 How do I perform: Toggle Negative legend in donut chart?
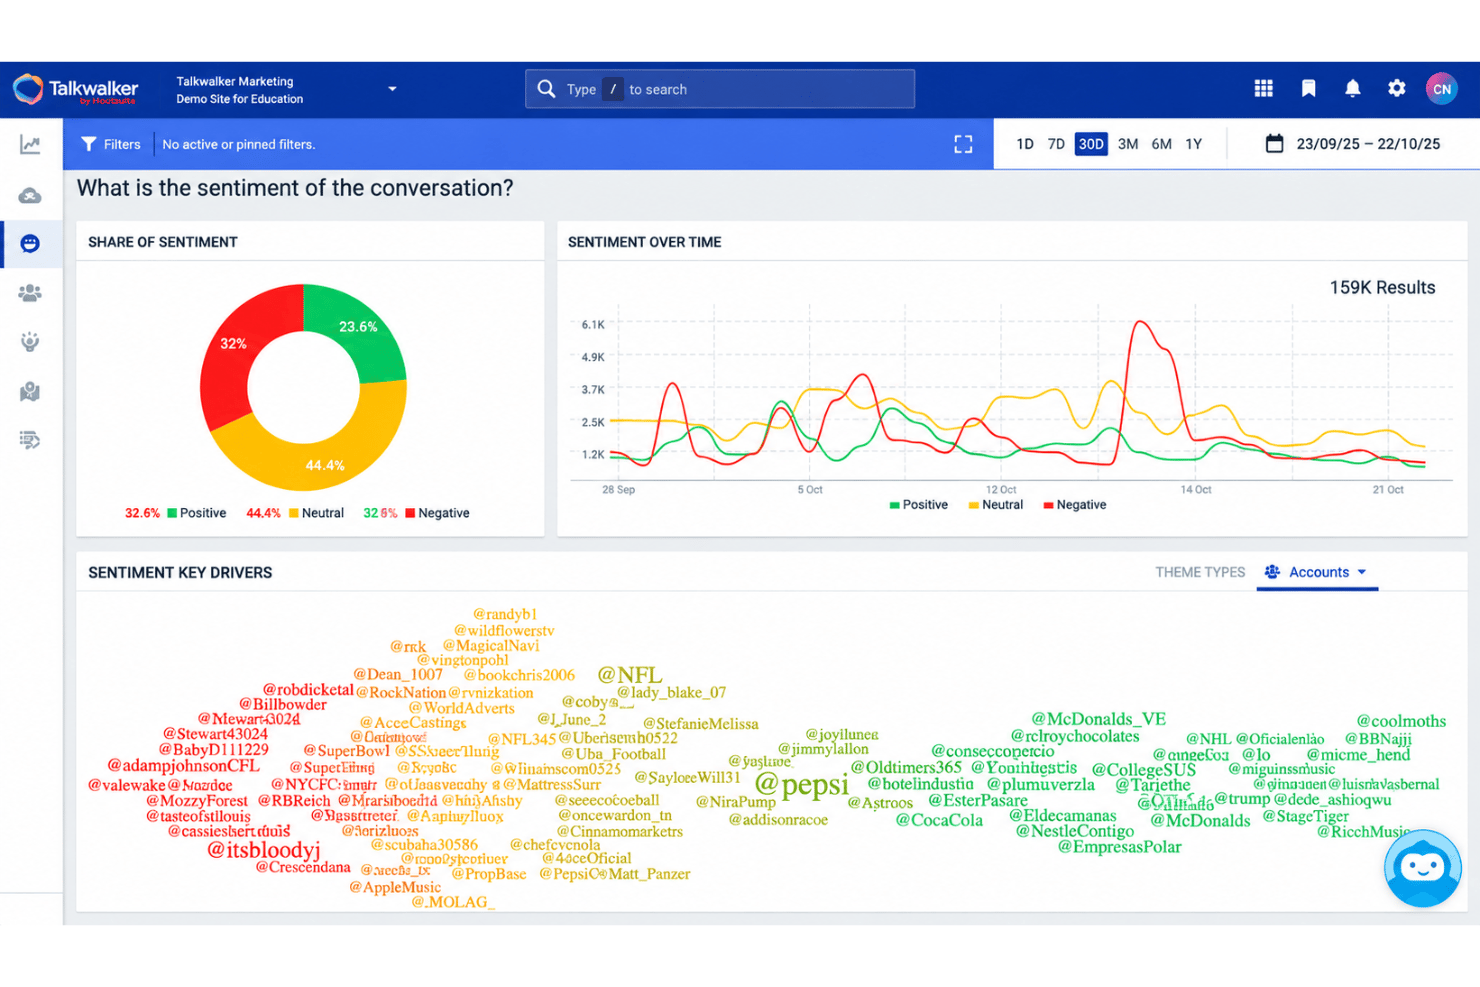click(x=437, y=513)
